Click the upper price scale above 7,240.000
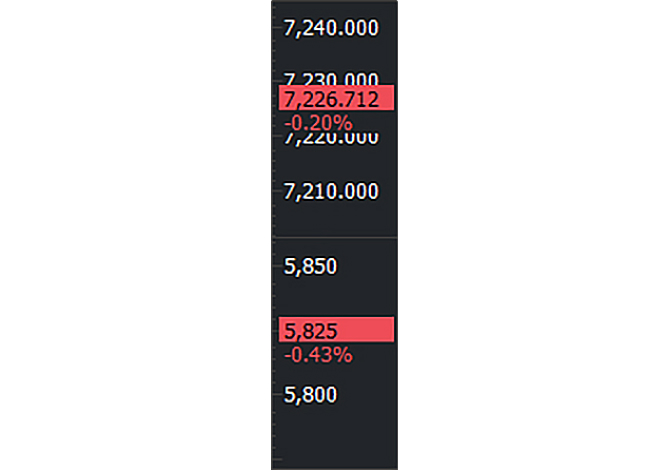The image size is (669, 470). tap(335, 8)
